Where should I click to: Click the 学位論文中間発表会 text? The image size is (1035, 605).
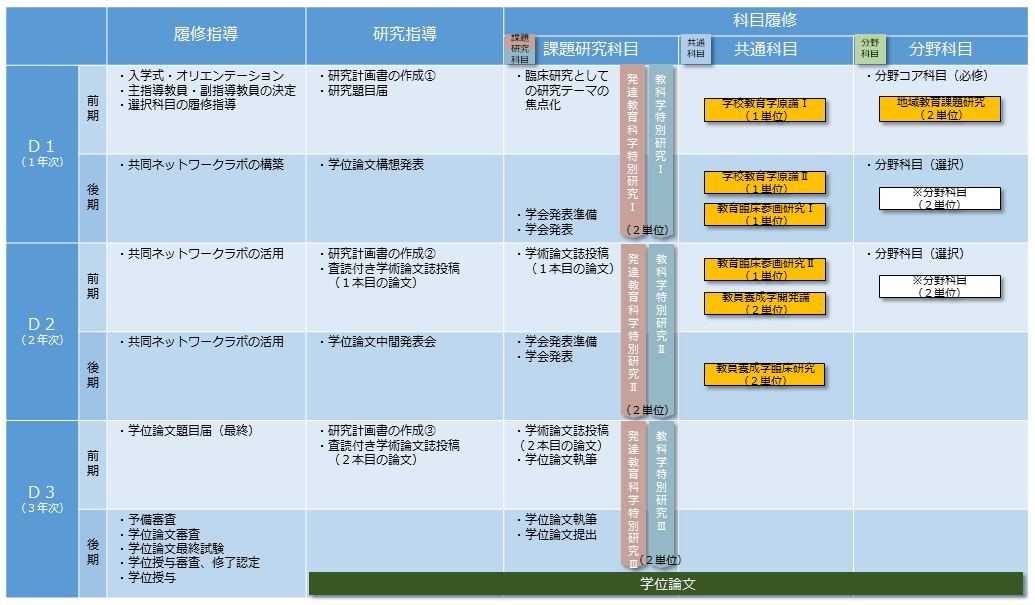382,342
